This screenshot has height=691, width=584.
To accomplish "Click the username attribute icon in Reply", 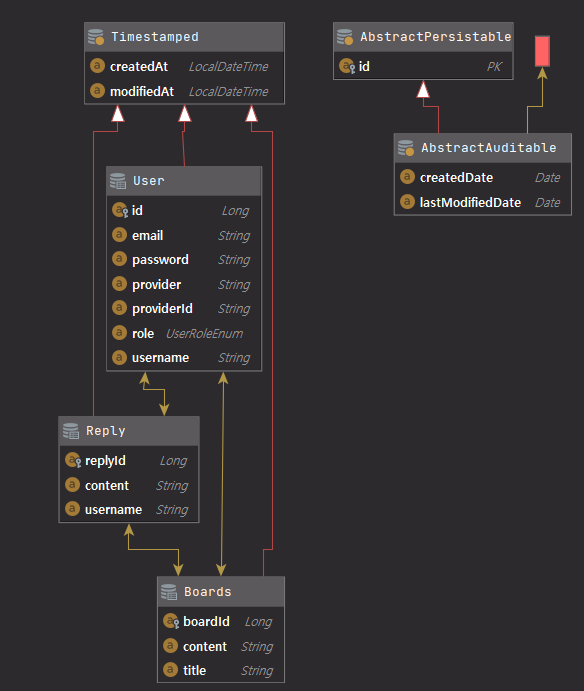I will click(x=72, y=509).
